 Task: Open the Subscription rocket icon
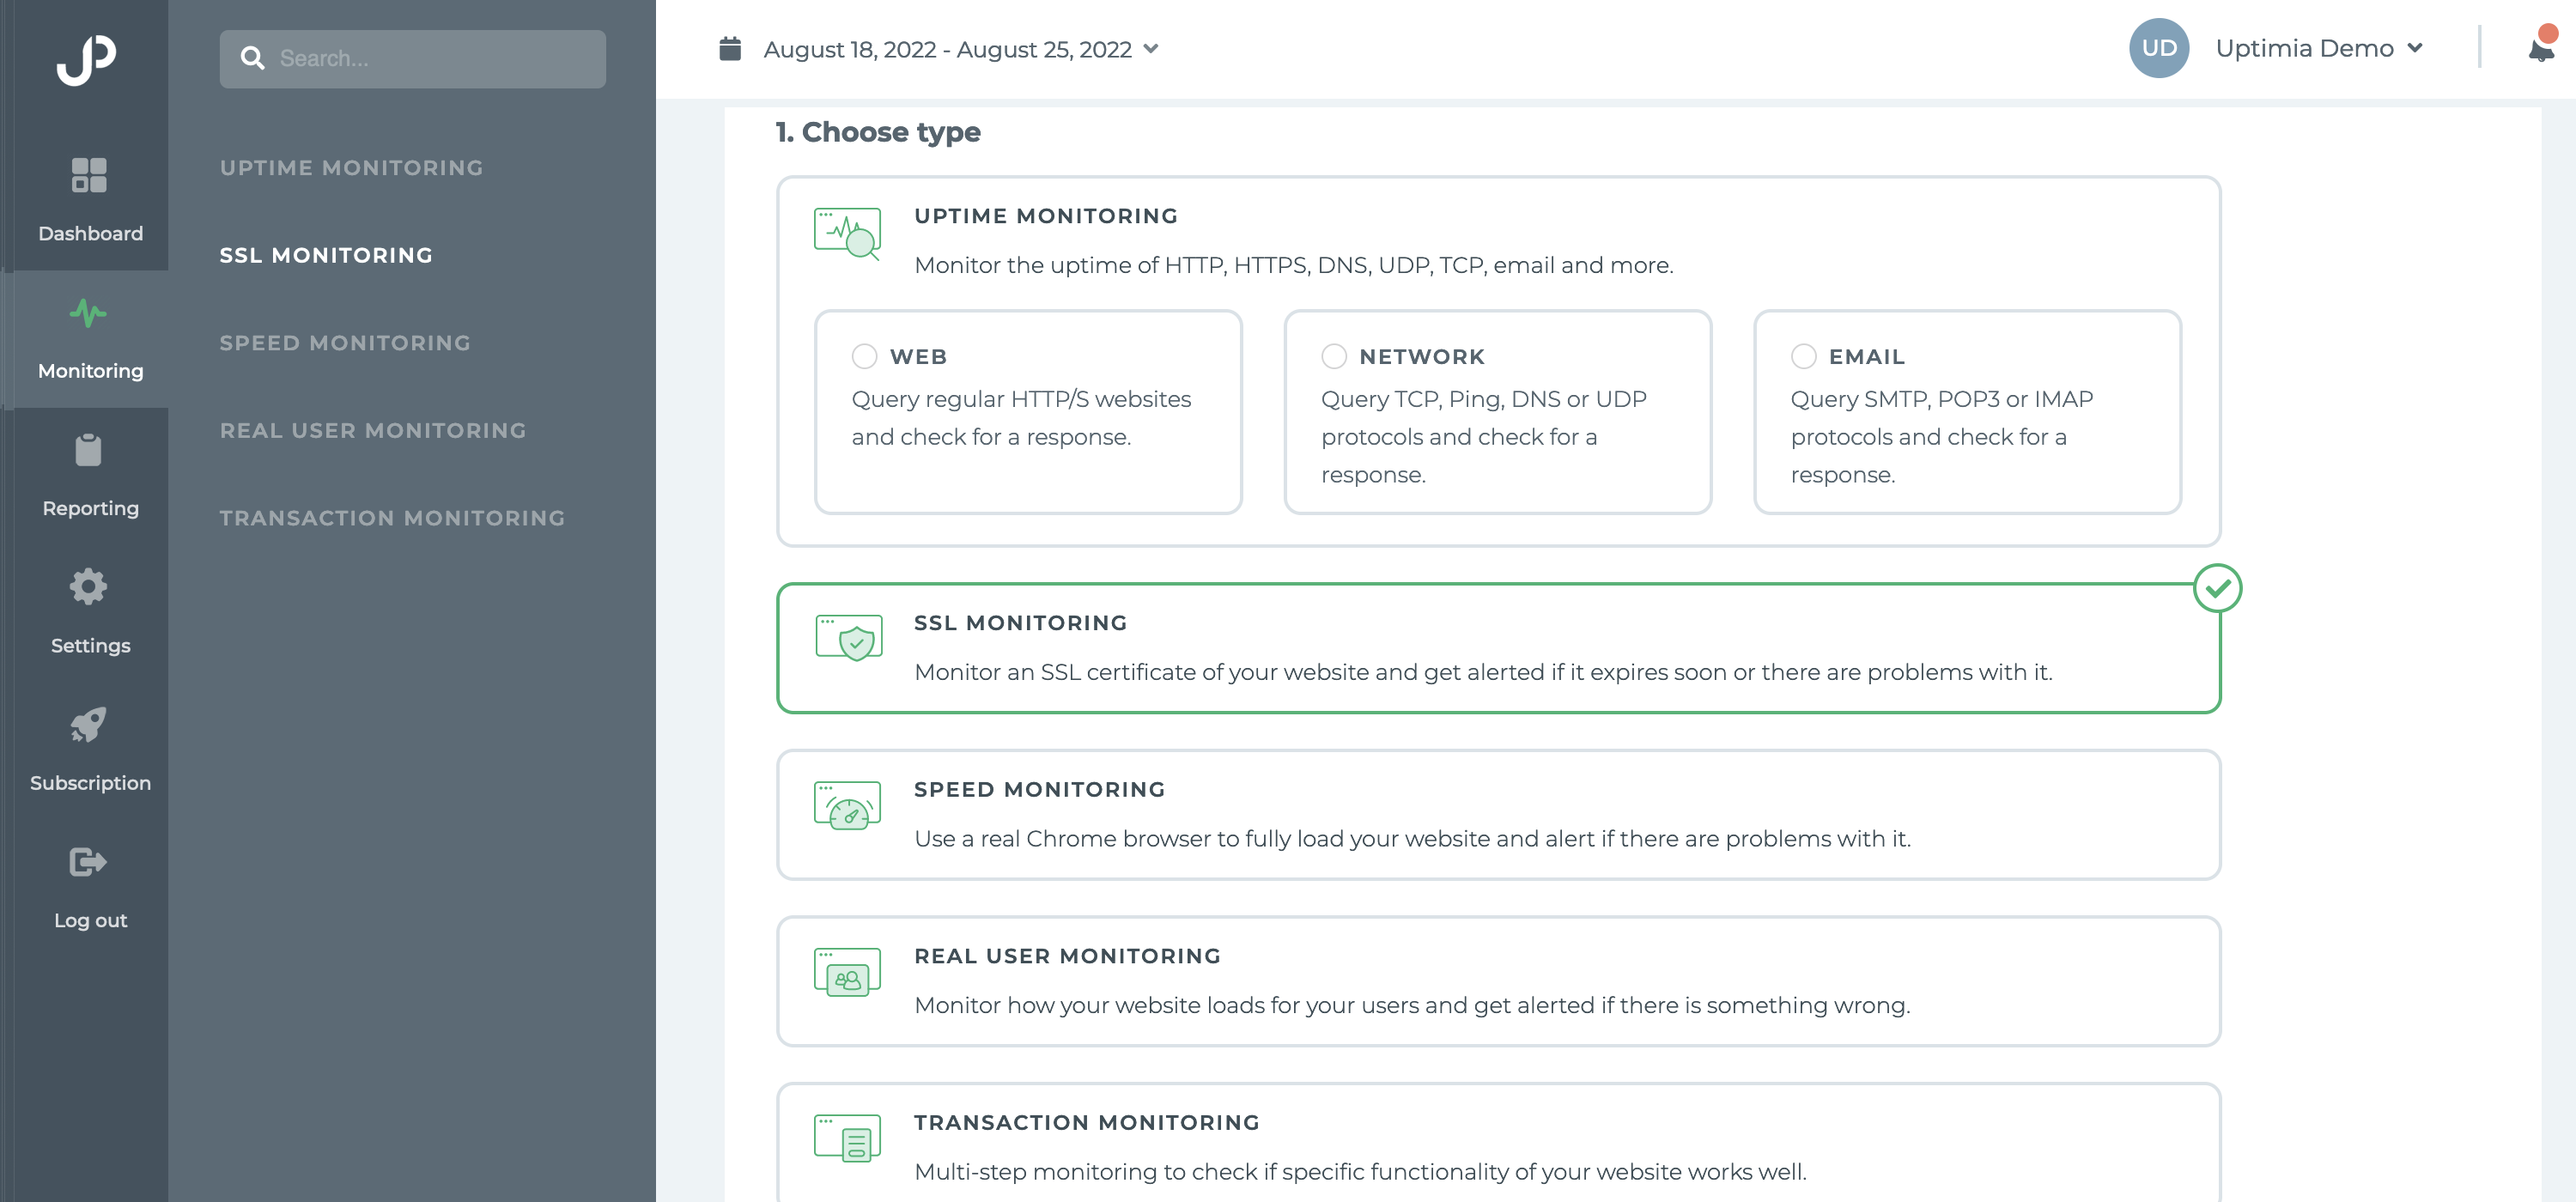click(x=88, y=724)
